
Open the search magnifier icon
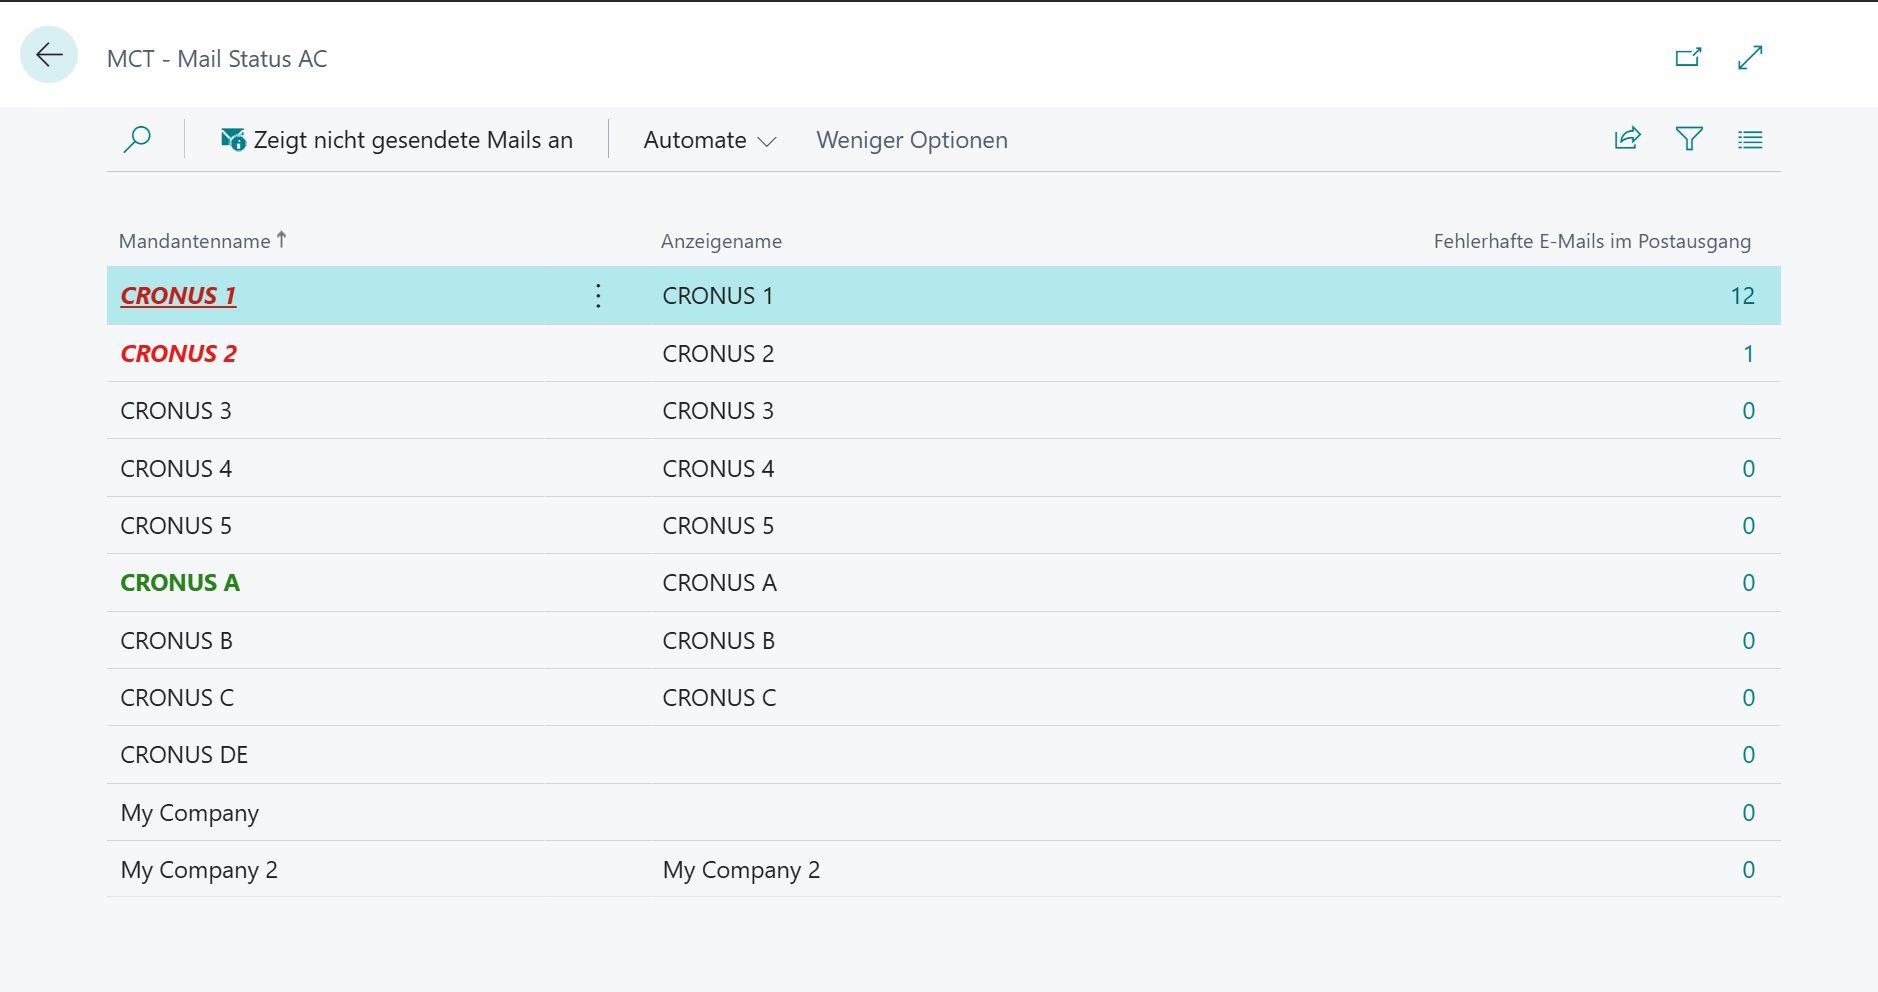pos(137,139)
